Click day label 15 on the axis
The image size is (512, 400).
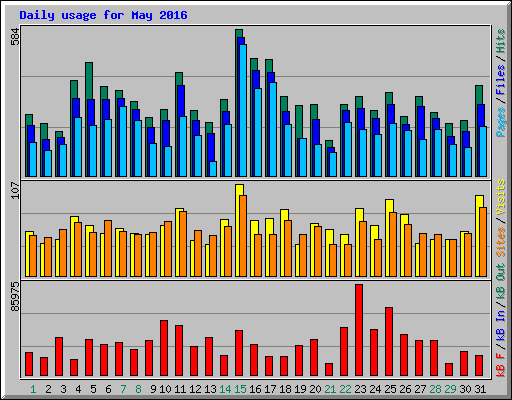[x=240, y=389]
